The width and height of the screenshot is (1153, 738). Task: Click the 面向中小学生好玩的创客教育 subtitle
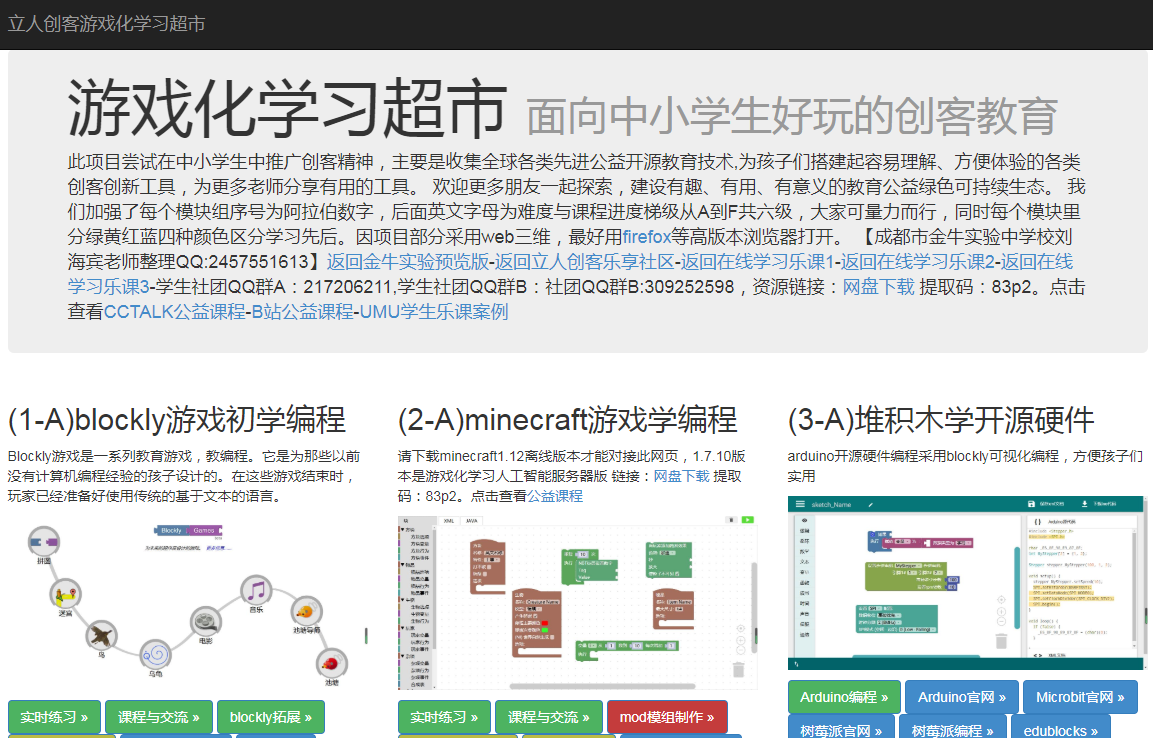[792, 116]
